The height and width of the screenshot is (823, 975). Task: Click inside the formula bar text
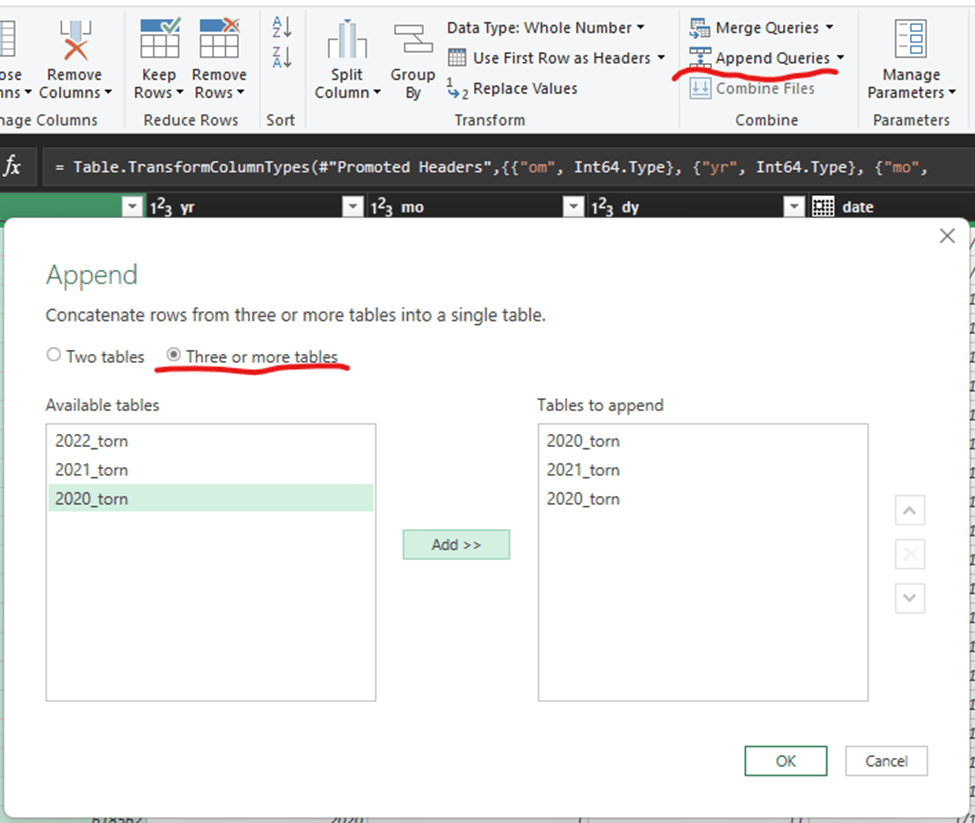pos(500,167)
